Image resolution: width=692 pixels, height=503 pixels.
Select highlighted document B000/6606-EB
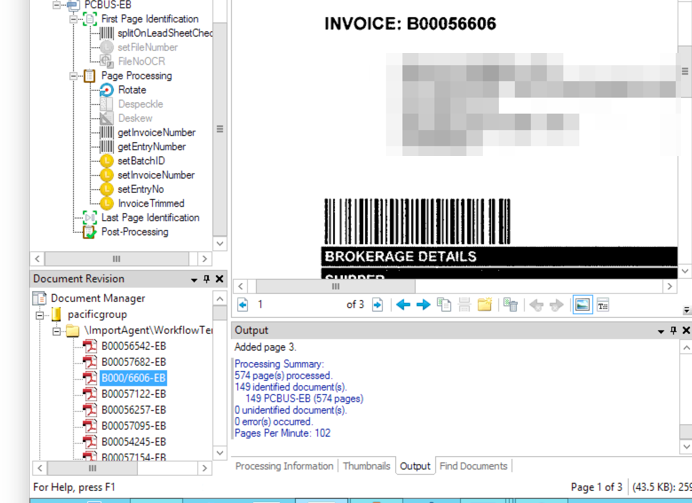point(133,378)
